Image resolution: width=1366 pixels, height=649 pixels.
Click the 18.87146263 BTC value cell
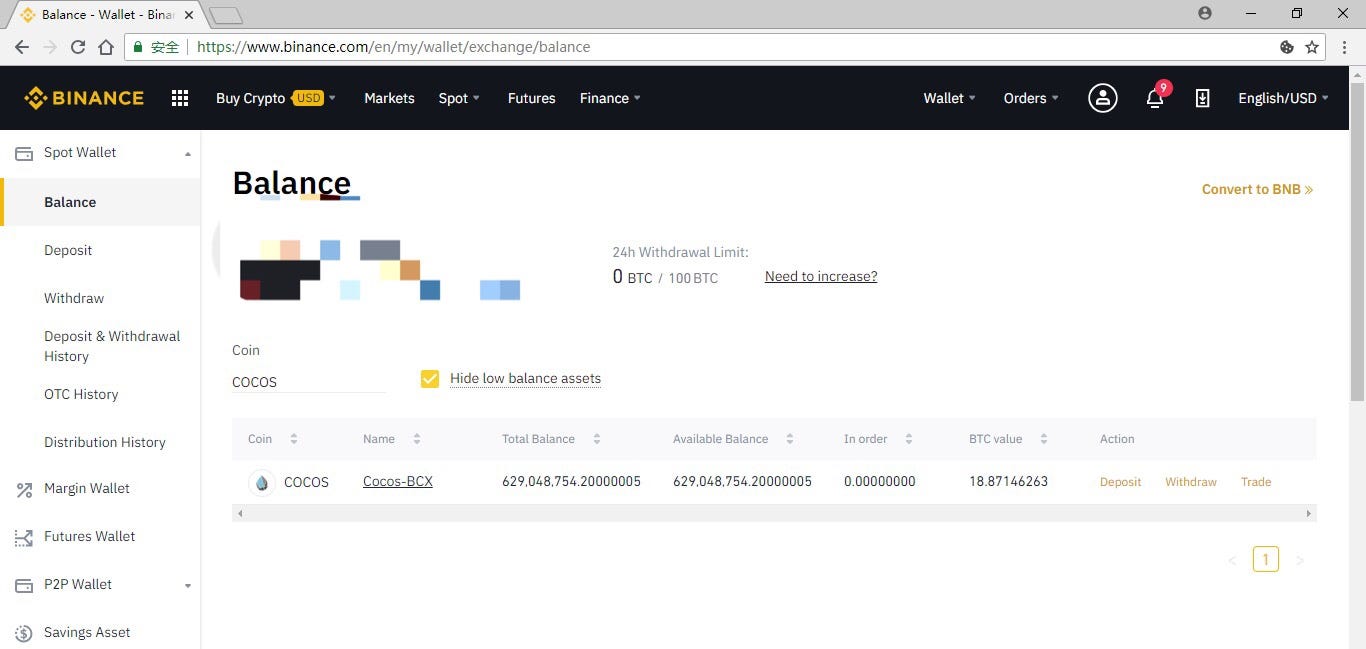coord(1008,482)
